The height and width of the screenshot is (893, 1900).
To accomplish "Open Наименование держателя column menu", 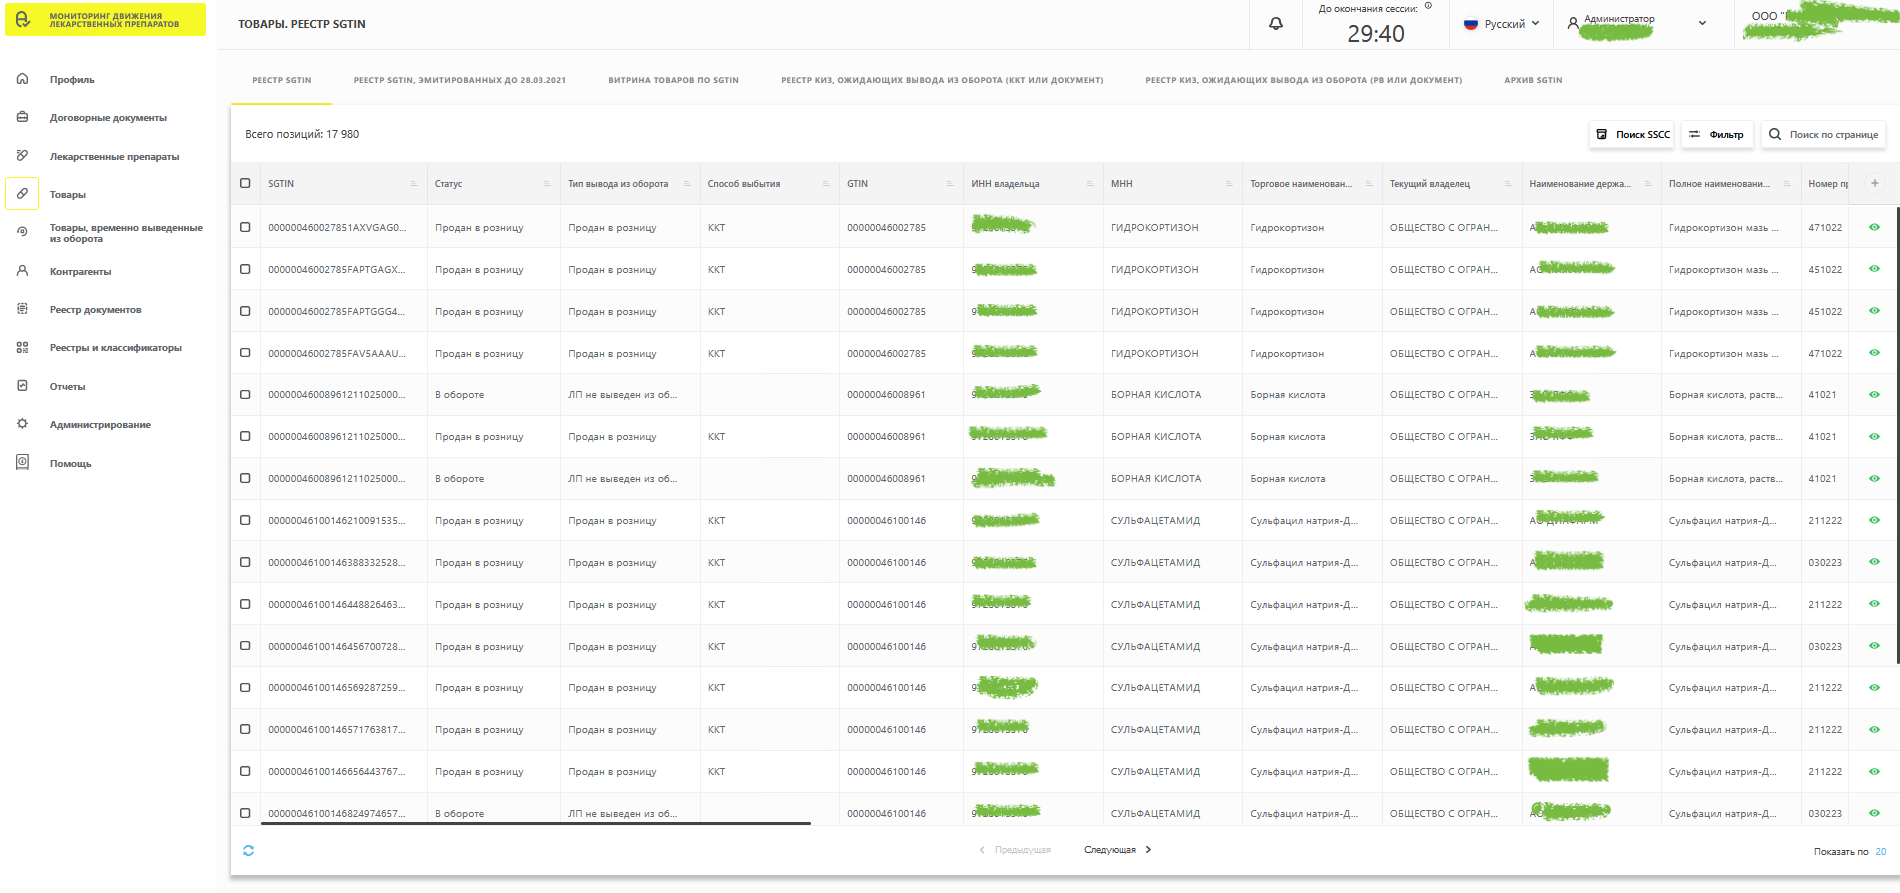I will click(x=1648, y=184).
